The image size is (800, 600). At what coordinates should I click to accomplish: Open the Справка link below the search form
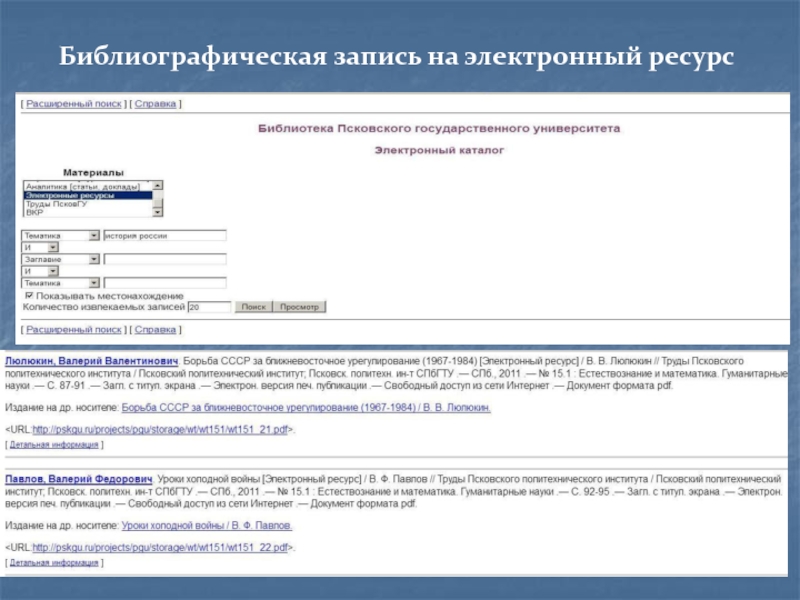coord(155,330)
